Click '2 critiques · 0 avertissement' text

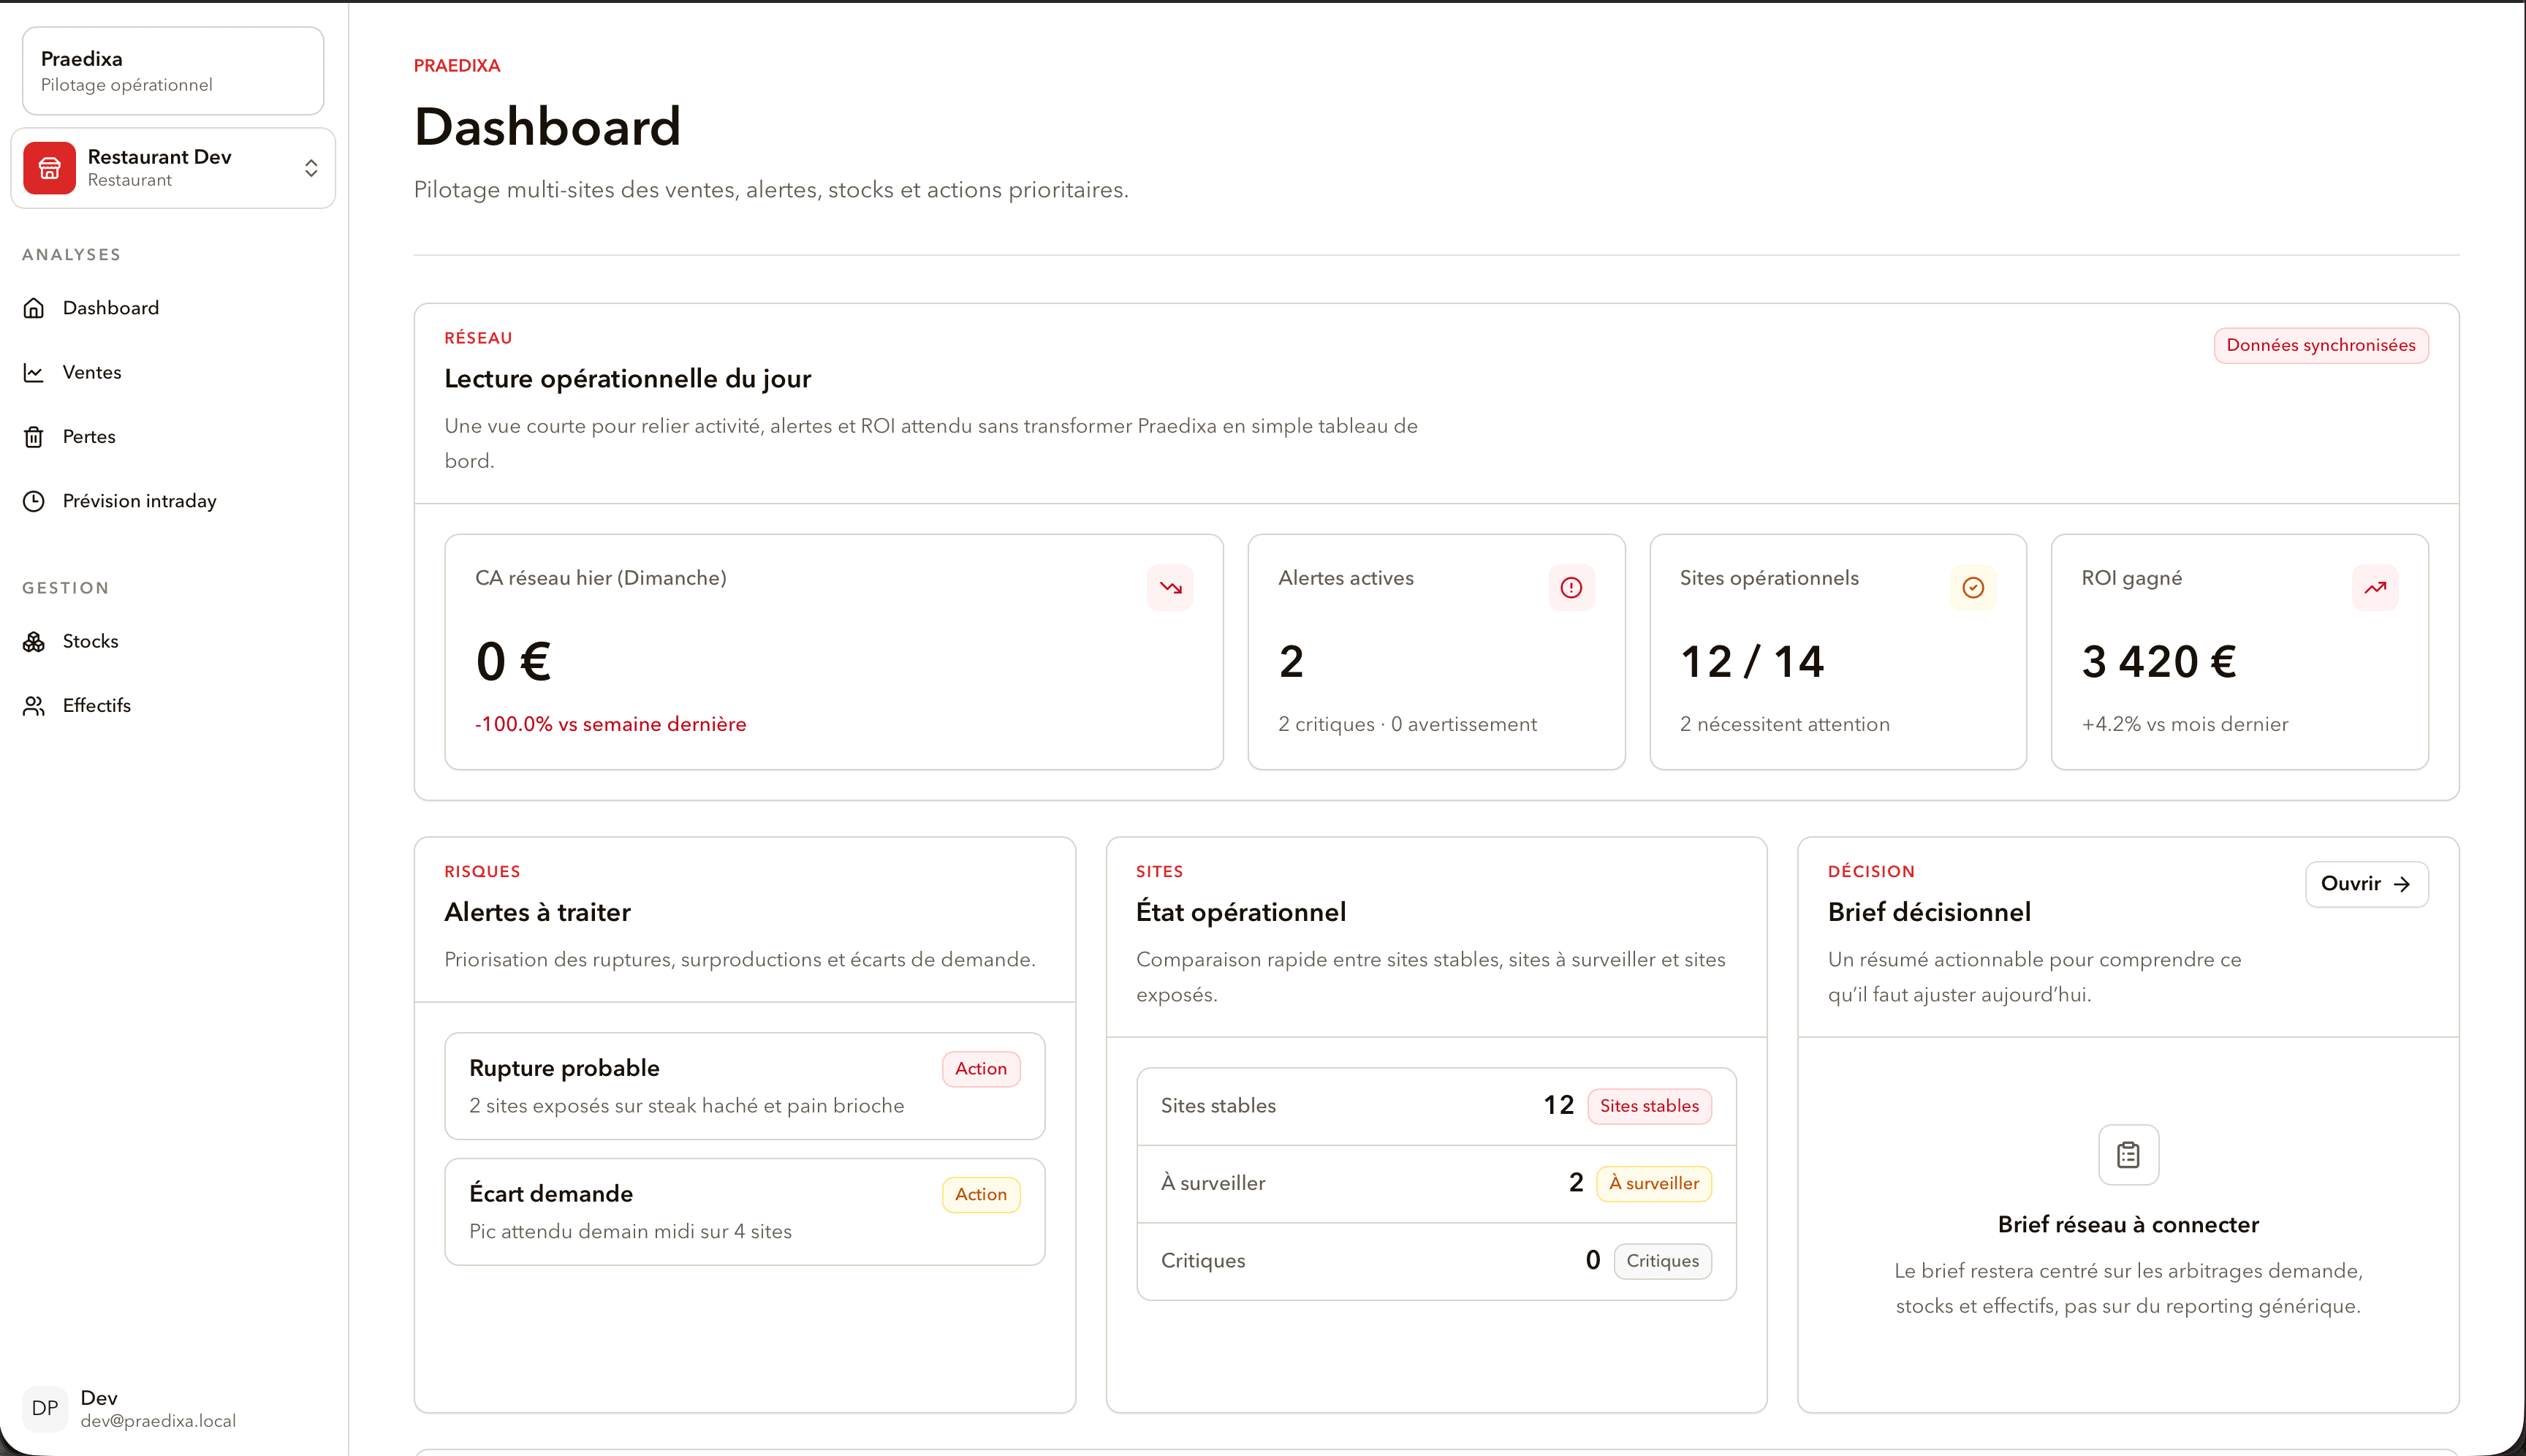coord(1407,724)
